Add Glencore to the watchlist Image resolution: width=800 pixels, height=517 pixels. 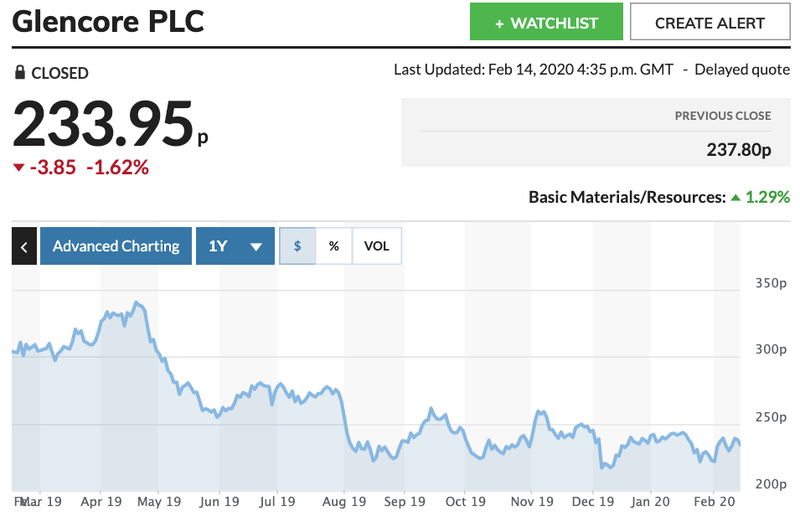[546, 22]
